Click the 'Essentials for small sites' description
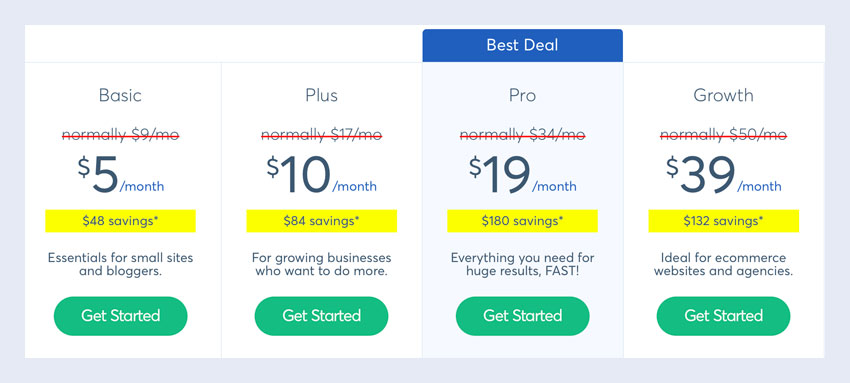 click(x=120, y=264)
